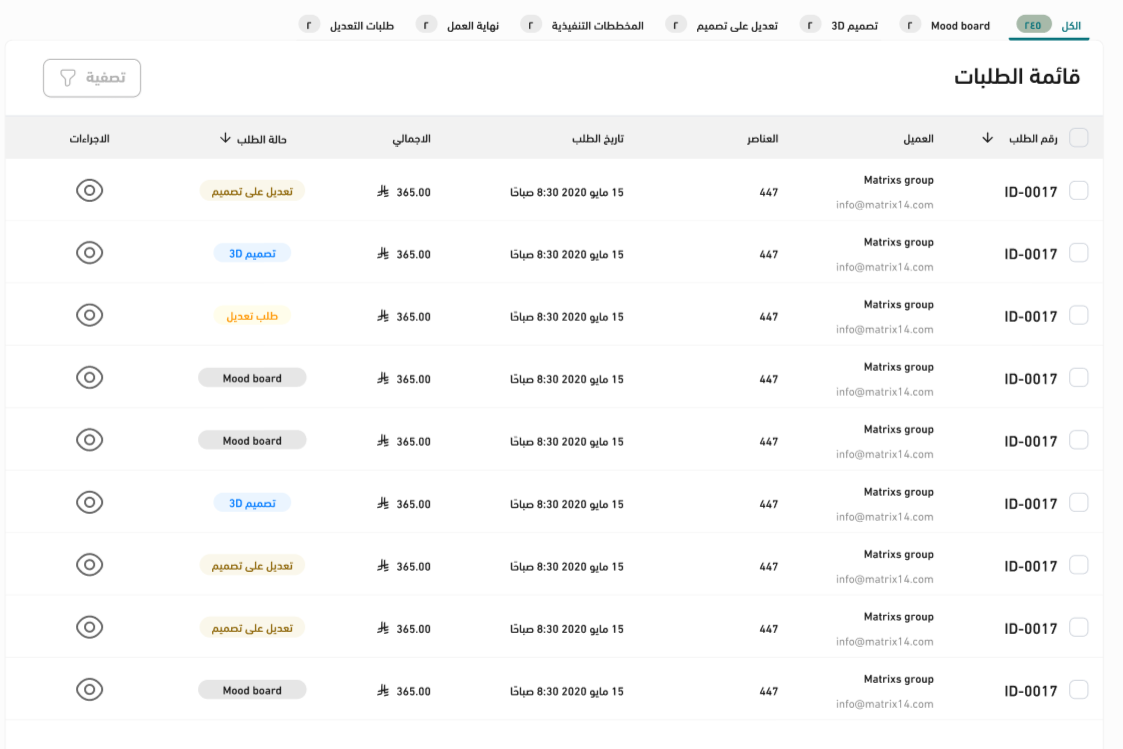This screenshot has height=749, width=1123.
Task: Open view icon for second row's تصميم 3D order
Action: (x=90, y=253)
